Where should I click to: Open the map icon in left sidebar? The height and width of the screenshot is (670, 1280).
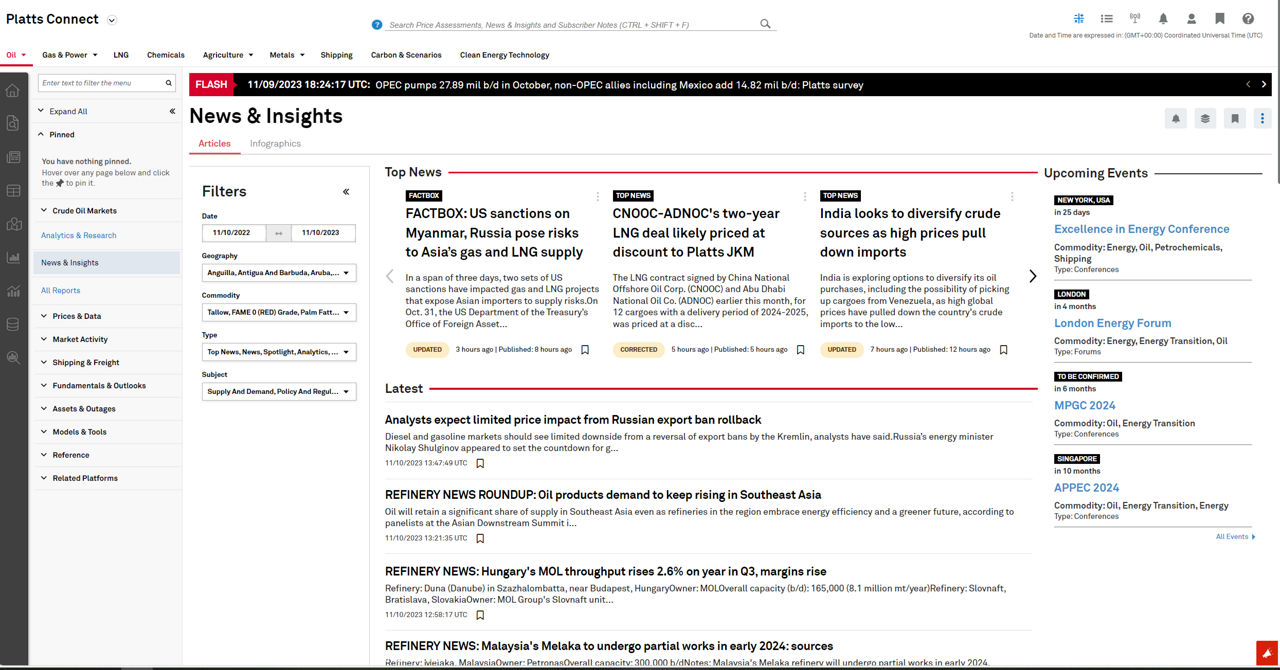[13, 224]
